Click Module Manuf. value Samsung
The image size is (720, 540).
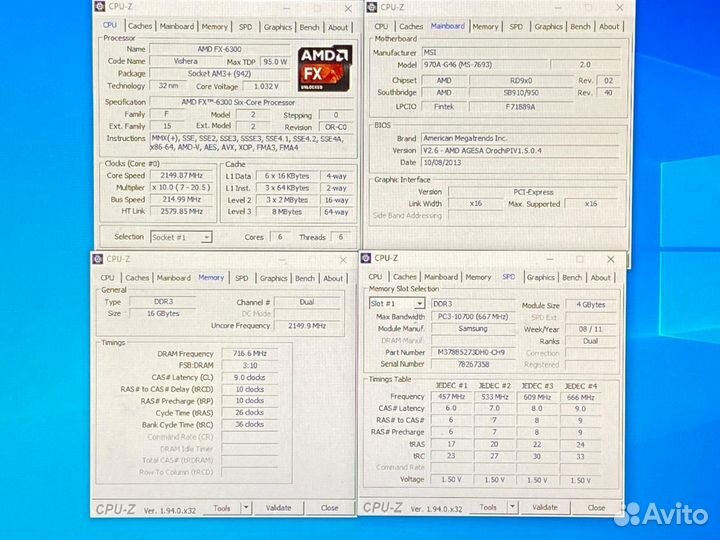(x=473, y=328)
